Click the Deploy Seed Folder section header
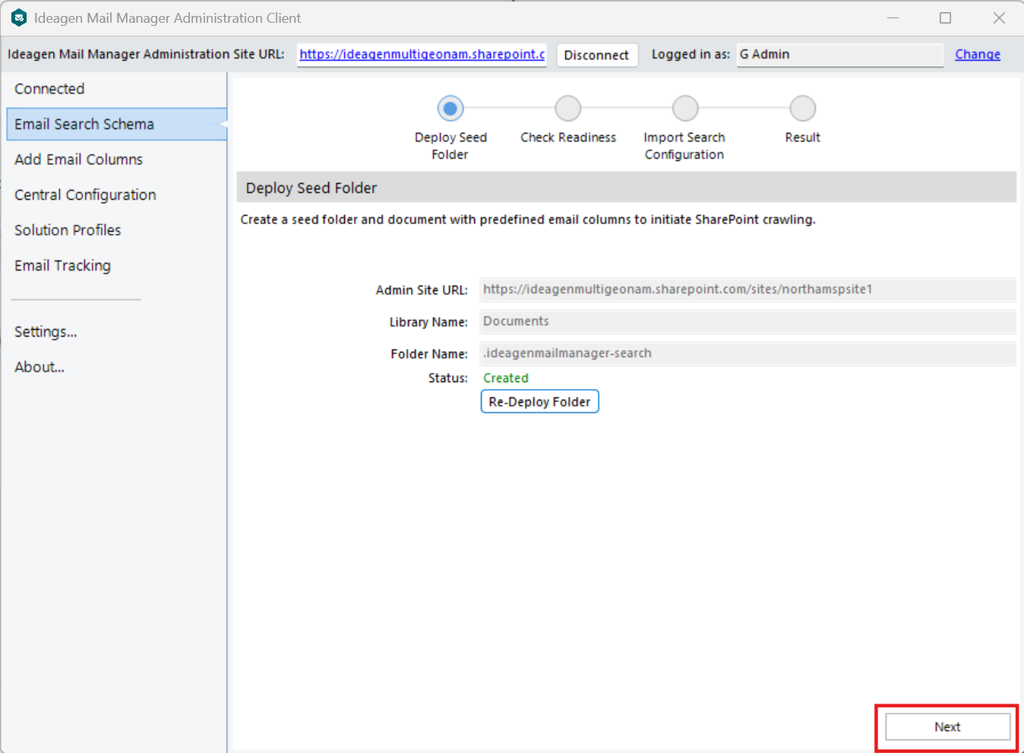The image size is (1024, 753). coord(626,188)
